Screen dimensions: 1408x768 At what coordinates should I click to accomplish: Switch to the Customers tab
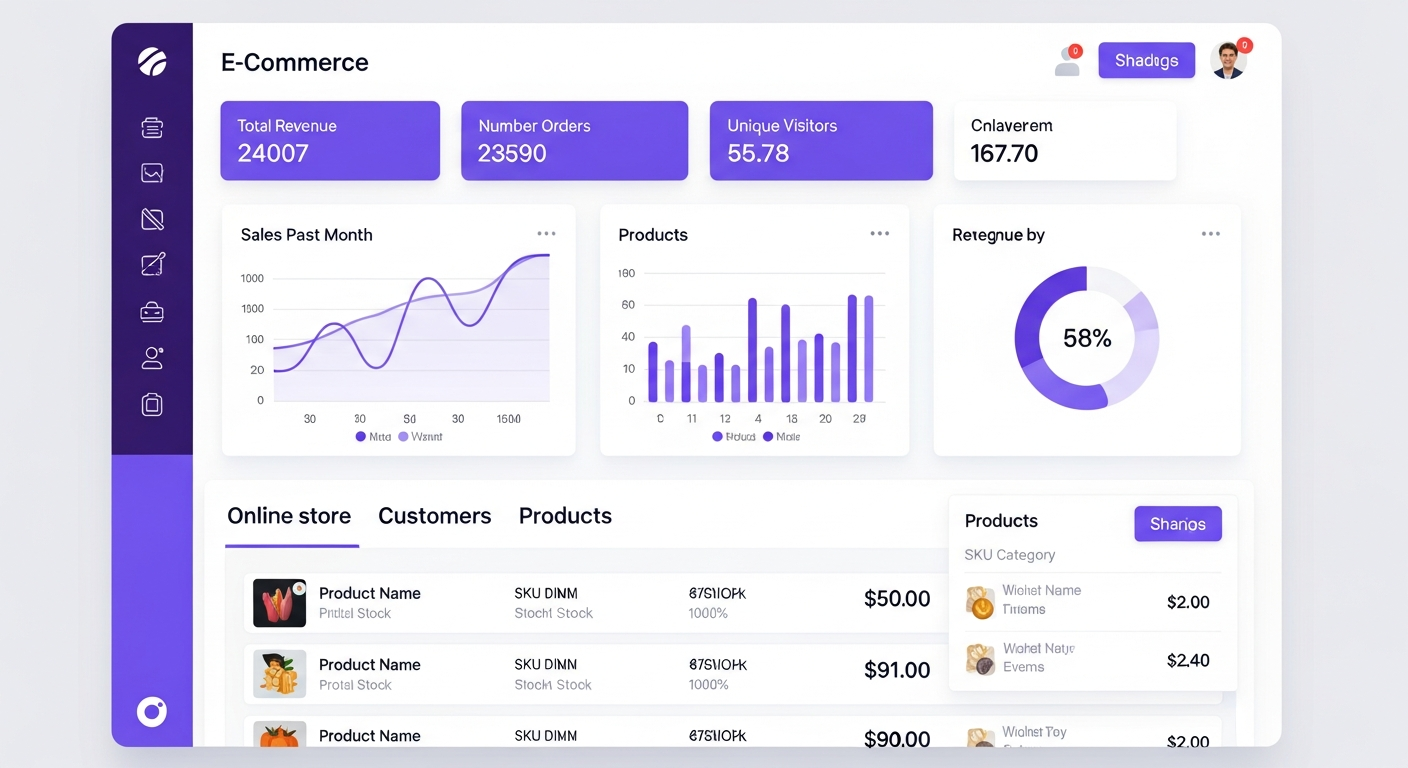click(435, 516)
